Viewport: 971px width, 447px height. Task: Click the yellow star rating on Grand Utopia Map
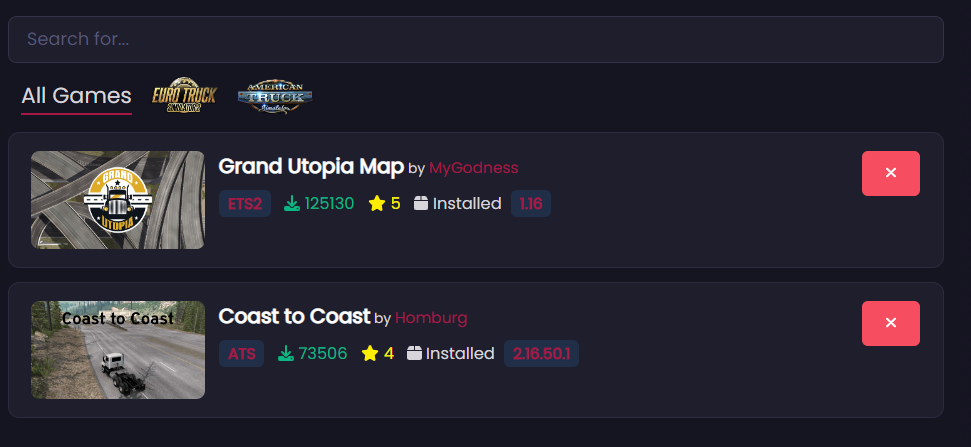[x=377, y=204]
